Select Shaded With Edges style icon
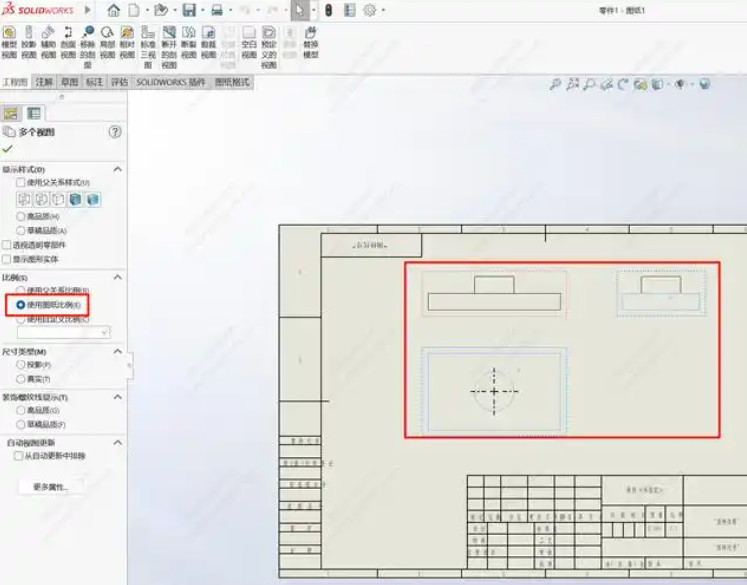Image resolution: width=747 pixels, height=585 pixels. (x=76, y=199)
